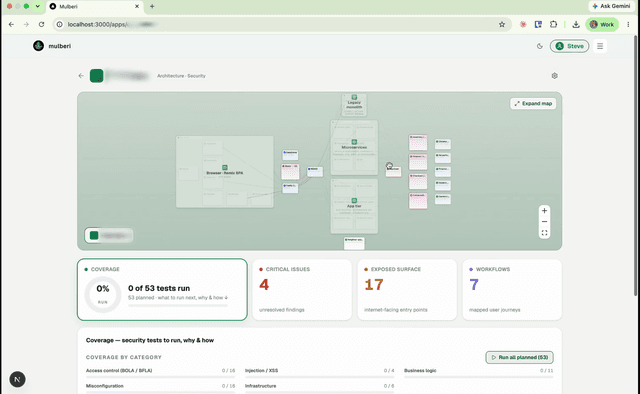Click 'unresolved findings' caption
The image size is (640, 394).
point(282,310)
